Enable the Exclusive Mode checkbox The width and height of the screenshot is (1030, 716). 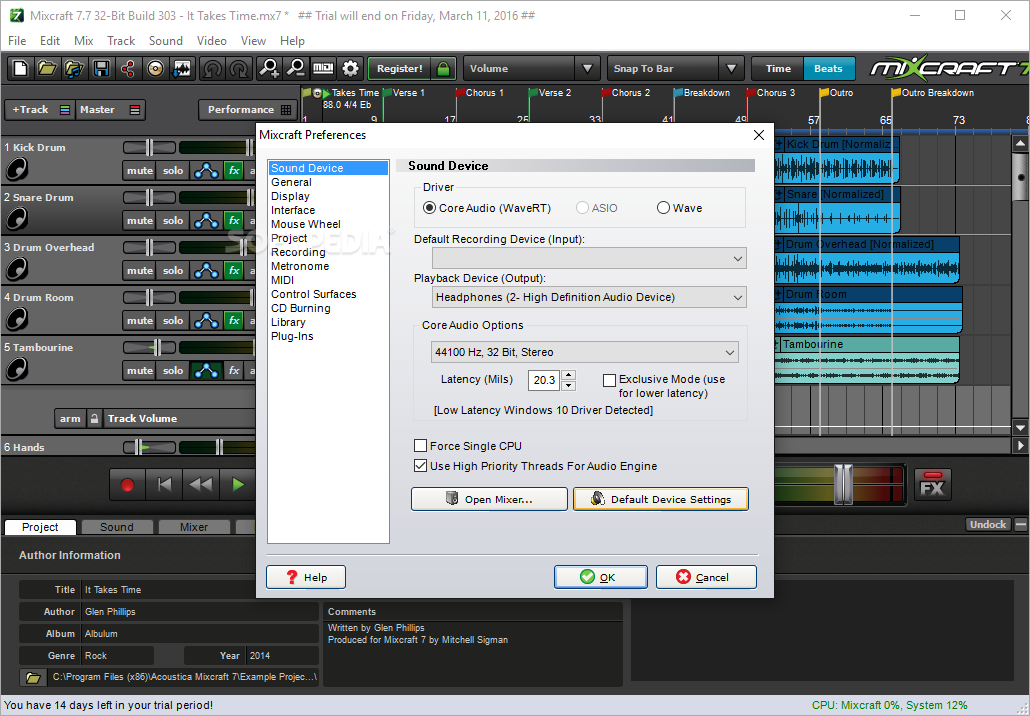pos(610,380)
